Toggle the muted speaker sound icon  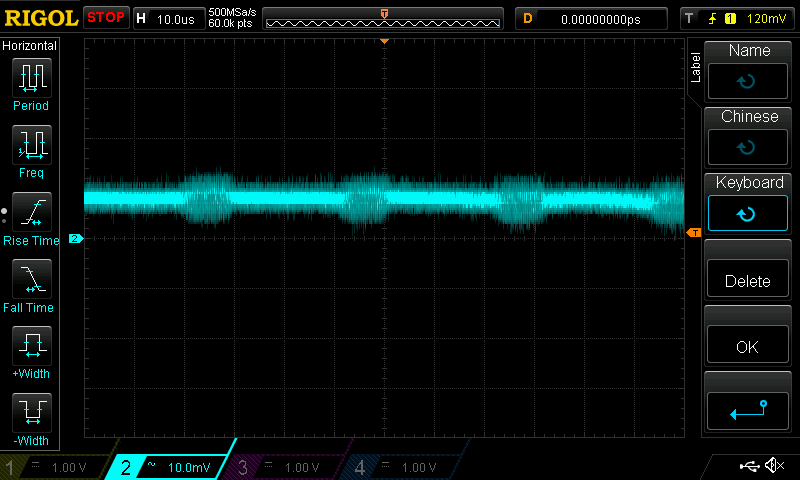[774, 465]
